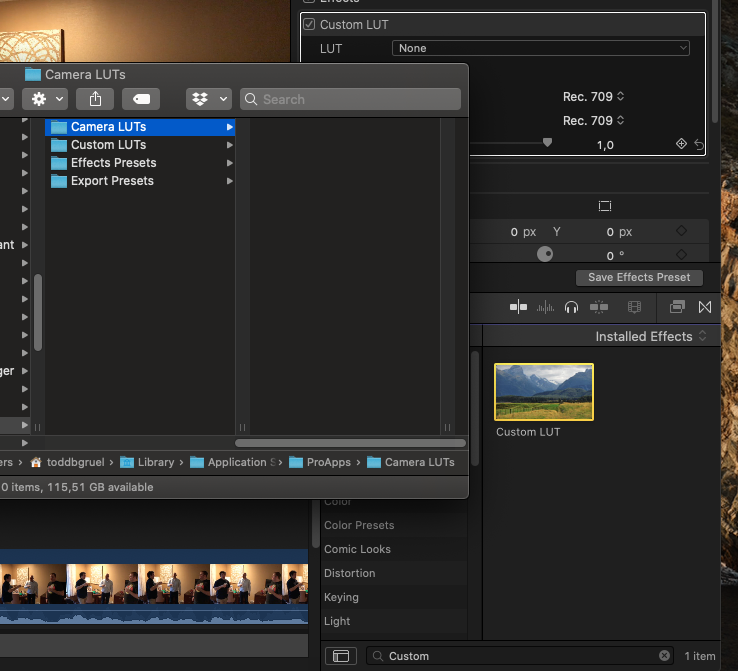Toggle timeline snapping icon

[518, 307]
